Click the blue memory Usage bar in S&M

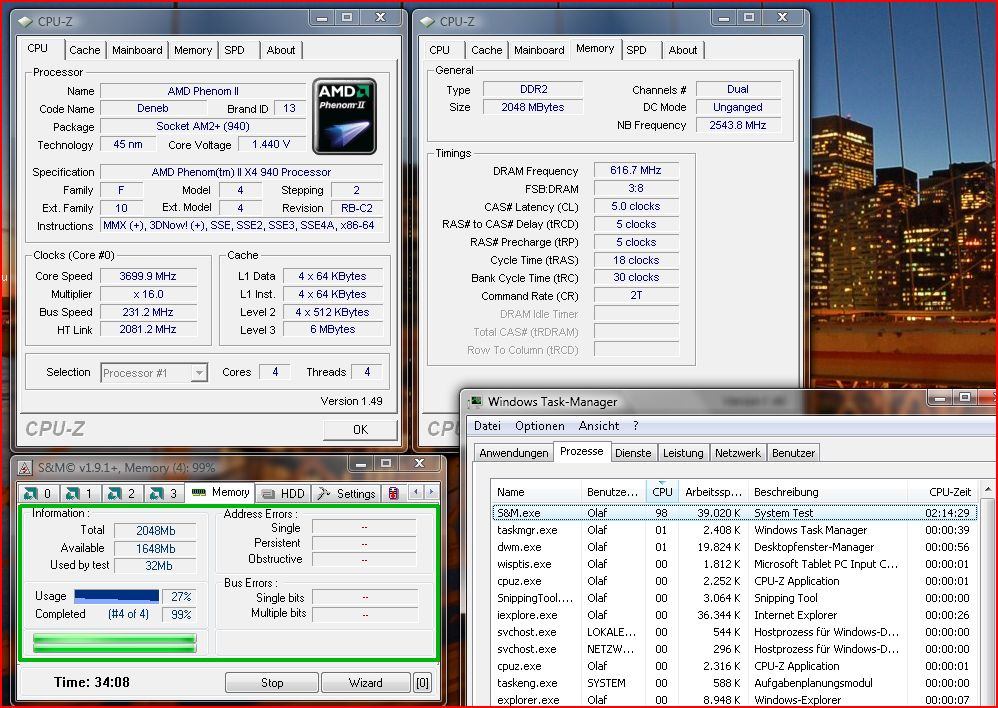click(x=116, y=597)
